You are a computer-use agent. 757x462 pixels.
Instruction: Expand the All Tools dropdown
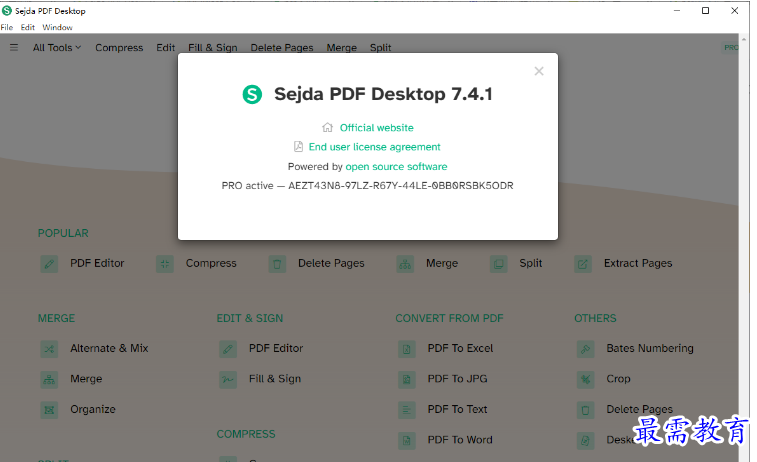pos(57,48)
